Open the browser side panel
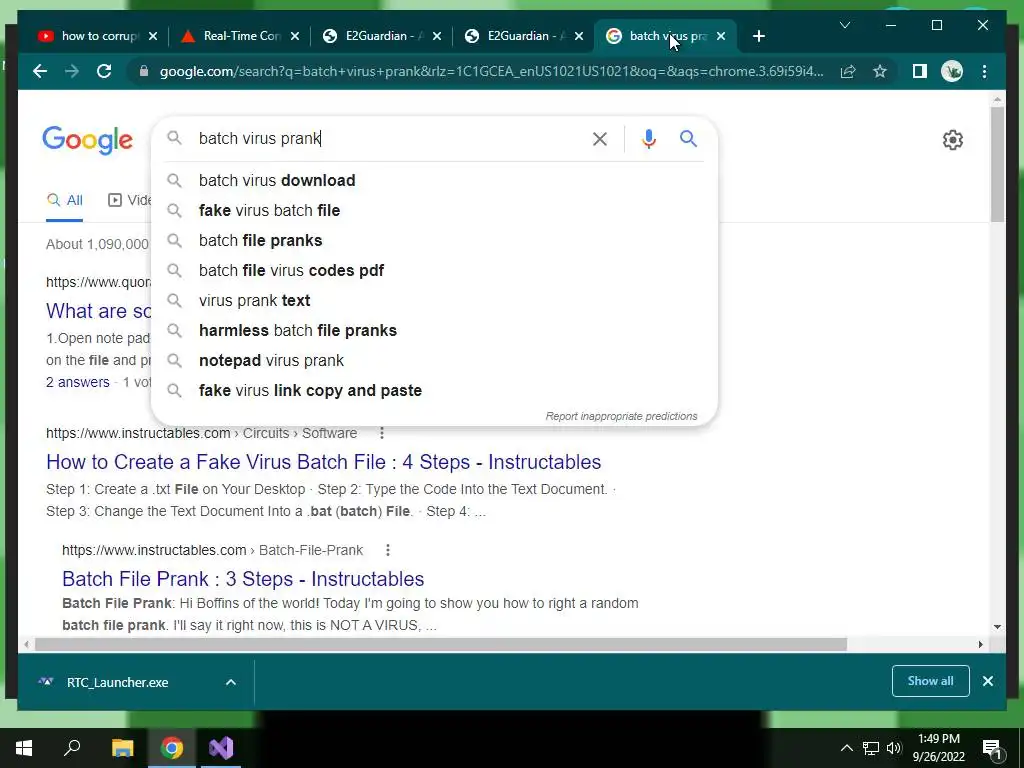1024x768 pixels. 920,71
